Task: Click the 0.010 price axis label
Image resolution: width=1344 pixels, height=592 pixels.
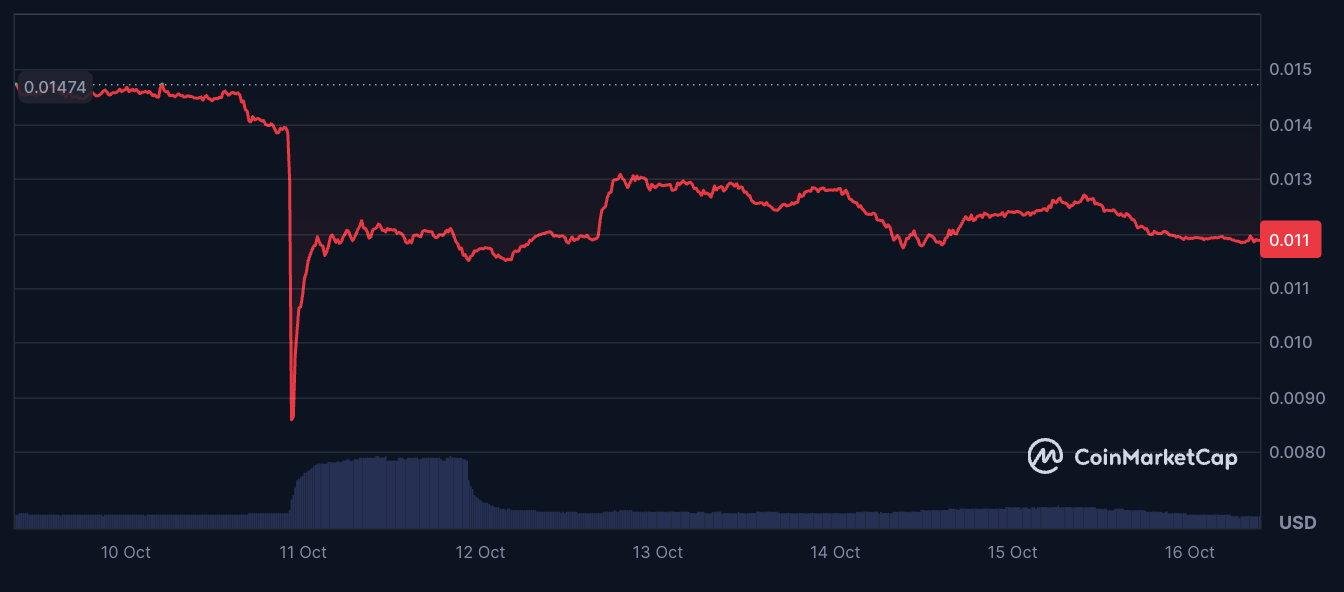Action: point(1289,343)
